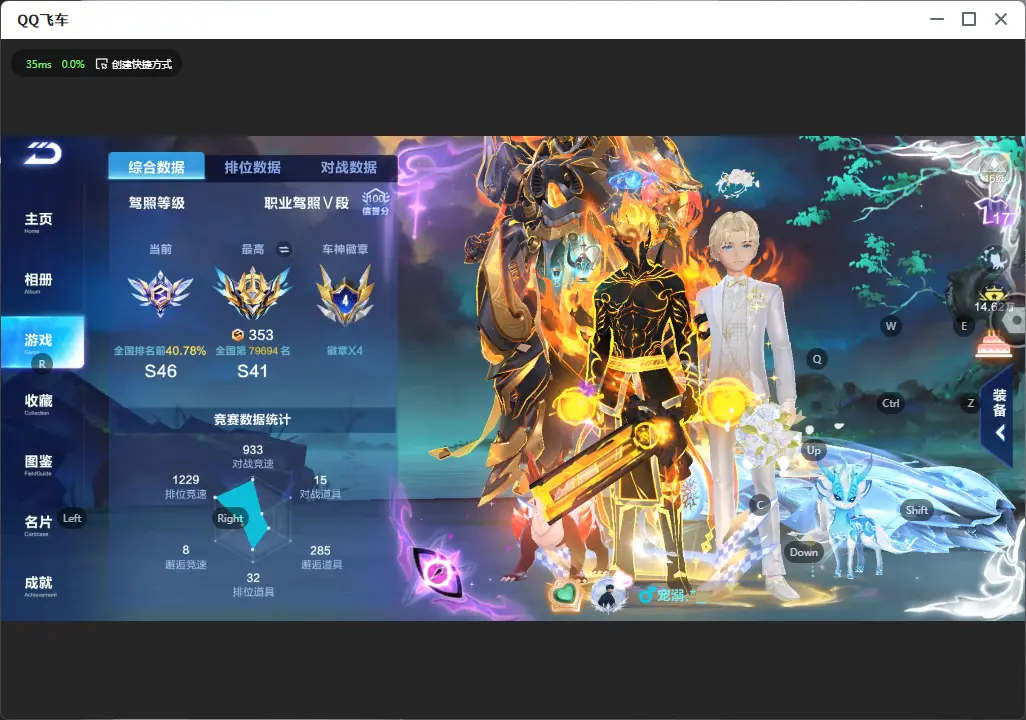Click the Down key overlay button
This screenshot has height=720, width=1026.
tap(804, 552)
